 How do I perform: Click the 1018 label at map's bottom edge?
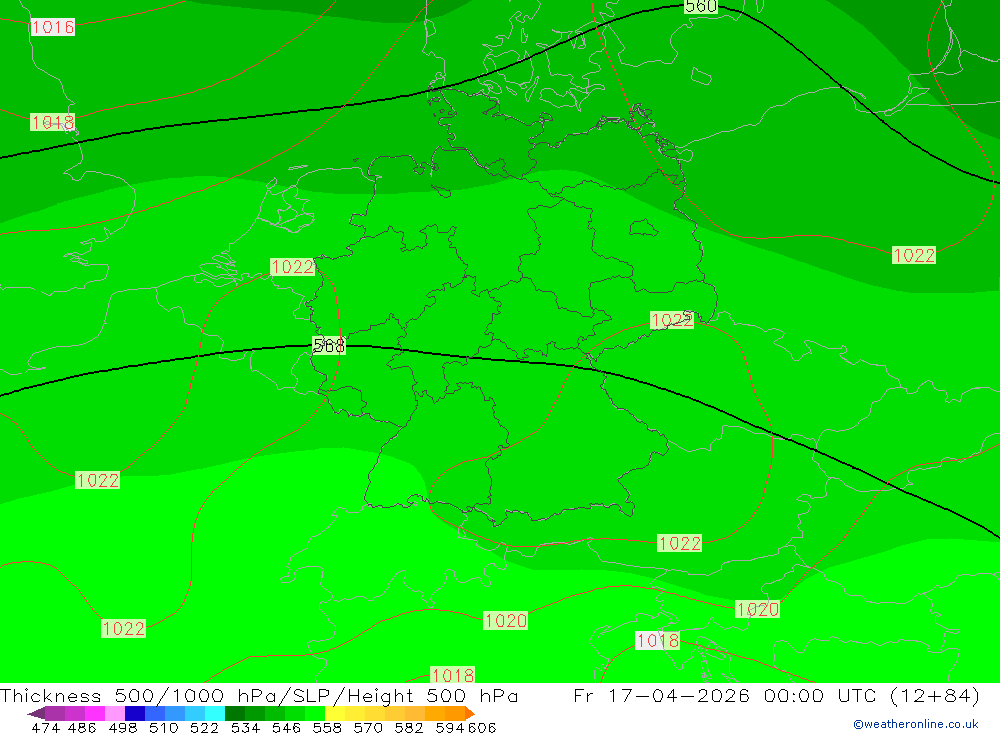click(x=452, y=674)
